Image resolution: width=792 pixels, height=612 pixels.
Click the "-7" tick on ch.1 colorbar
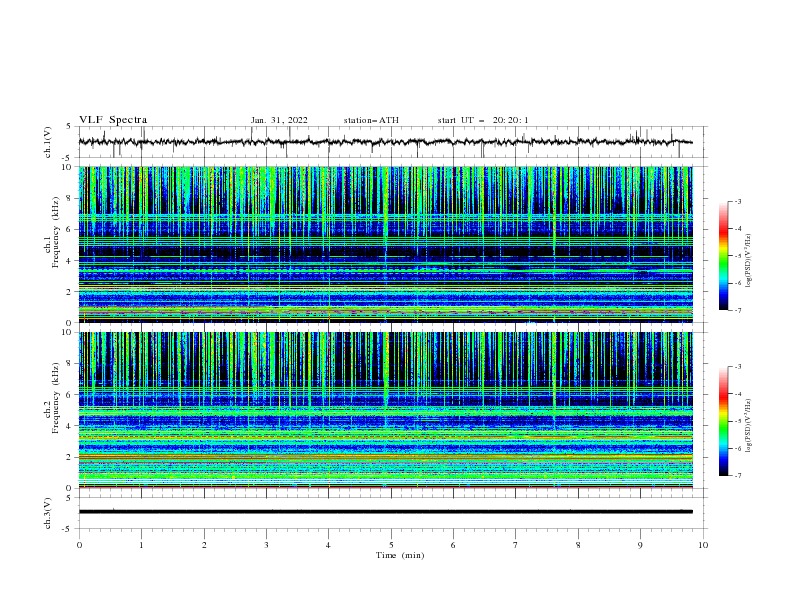point(737,310)
